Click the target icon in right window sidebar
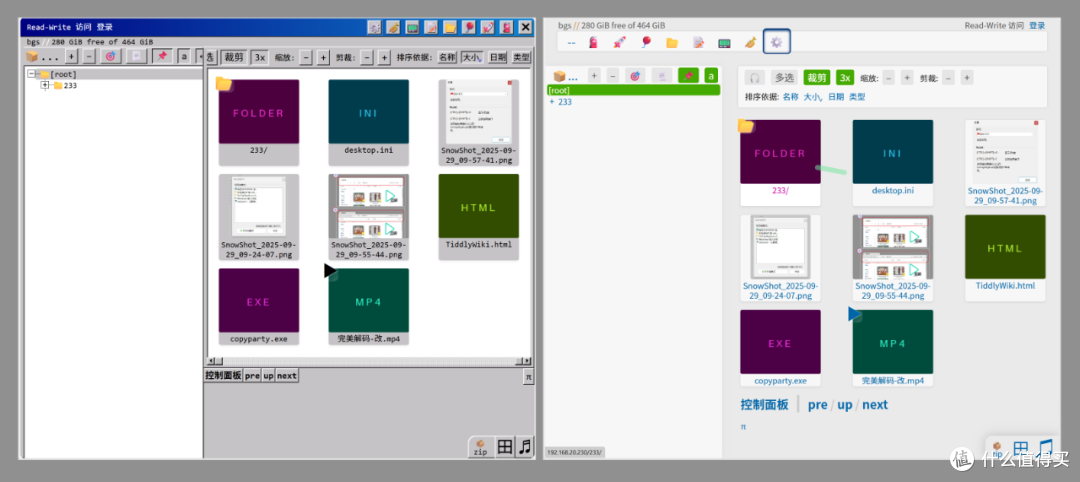The height and width of the screenshot is (482, 1080). pos(635,76)
